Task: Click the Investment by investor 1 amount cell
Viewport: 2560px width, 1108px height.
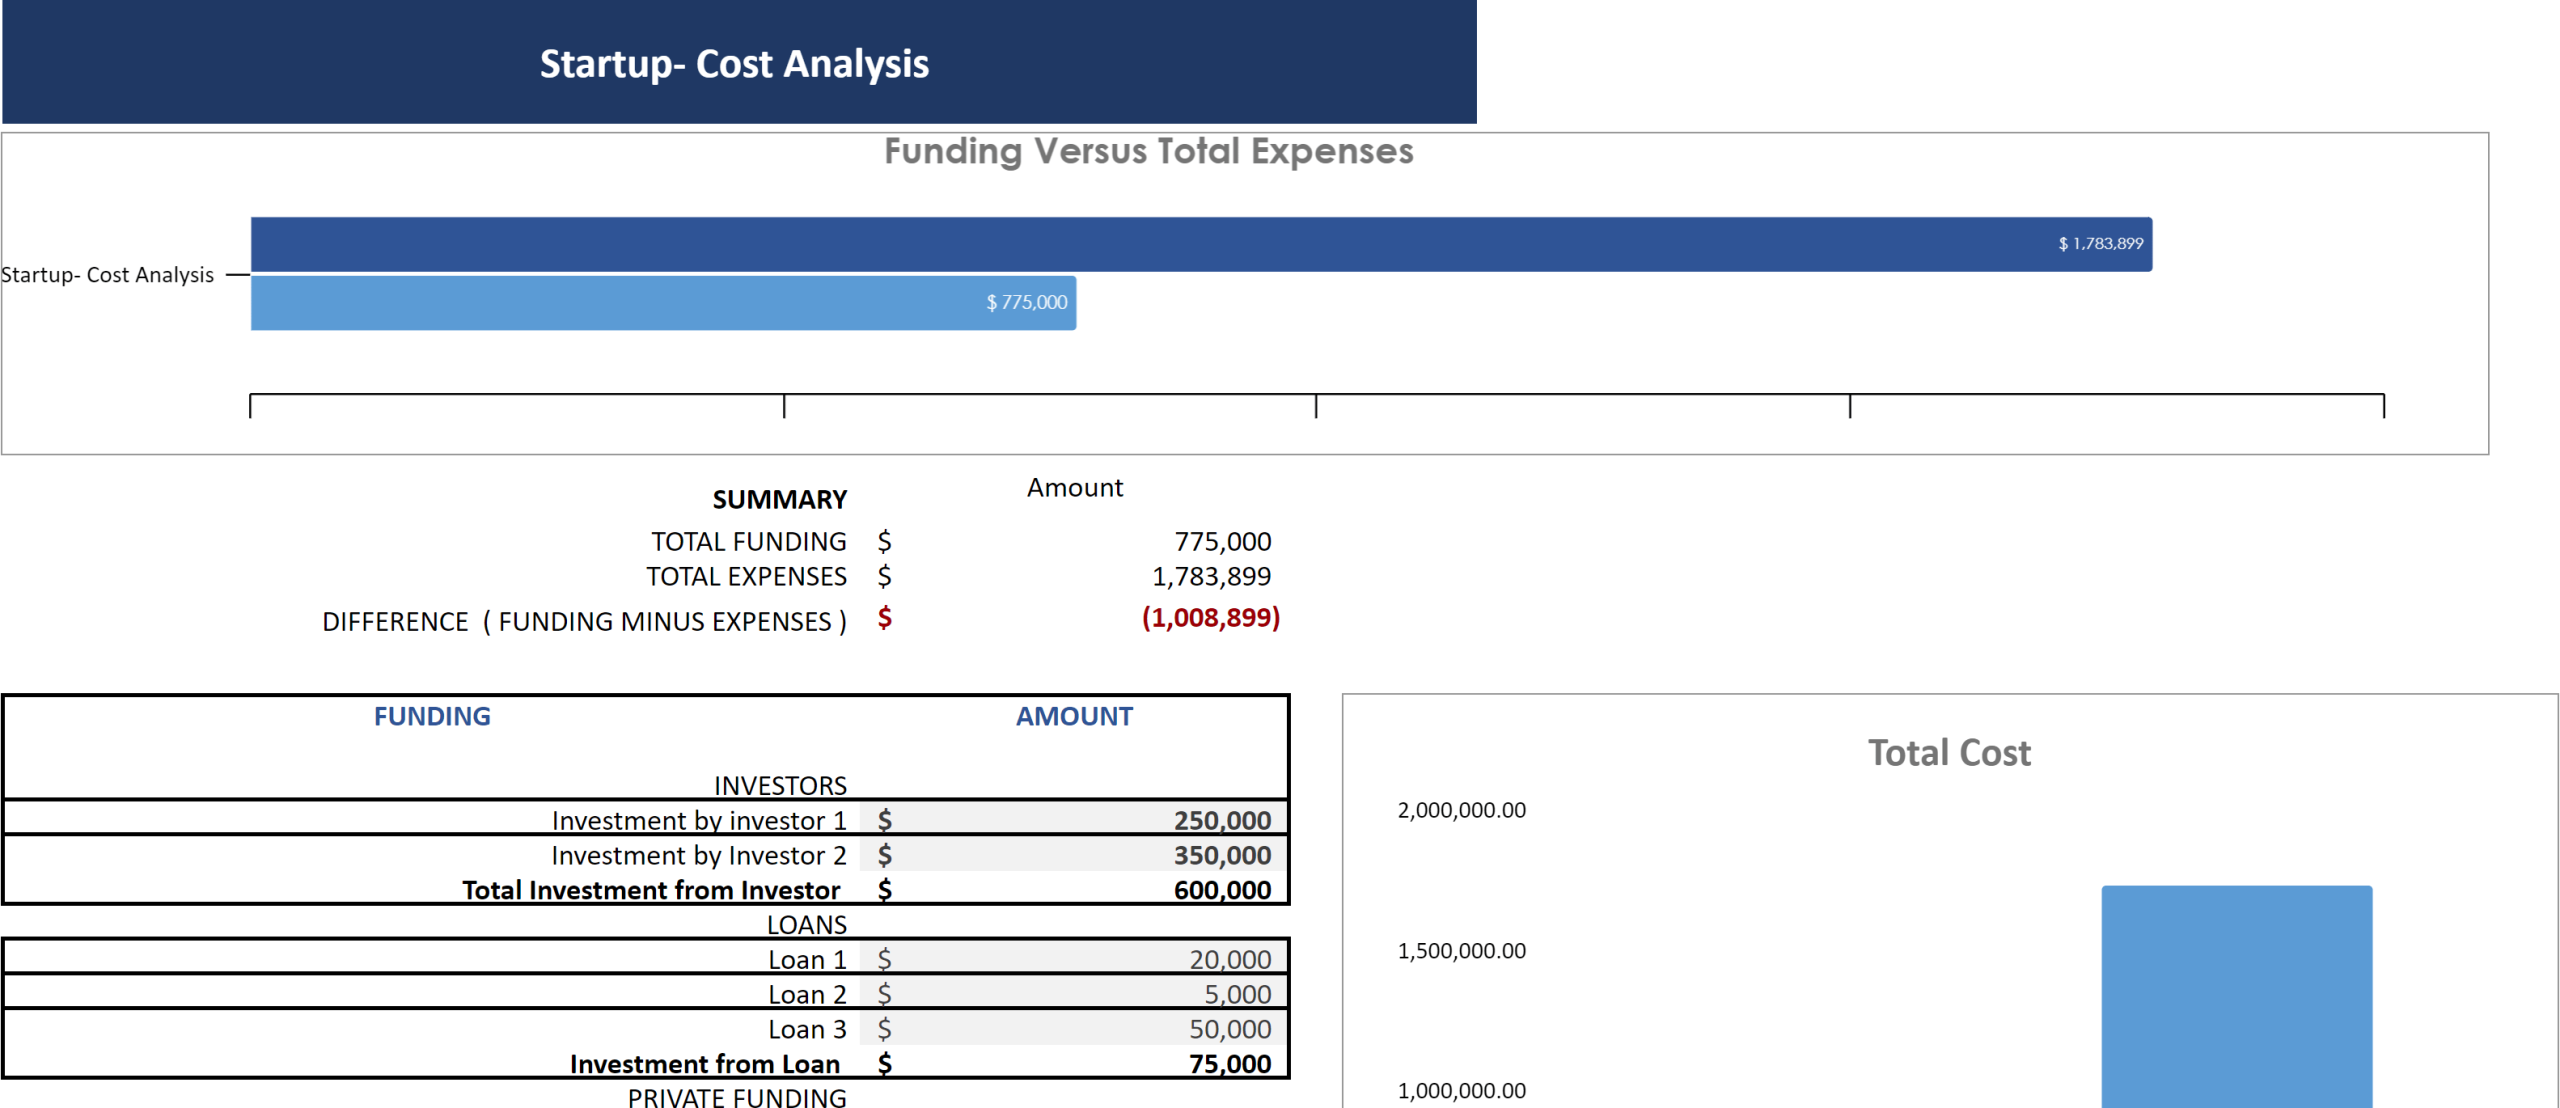Action: [1221, 821]
